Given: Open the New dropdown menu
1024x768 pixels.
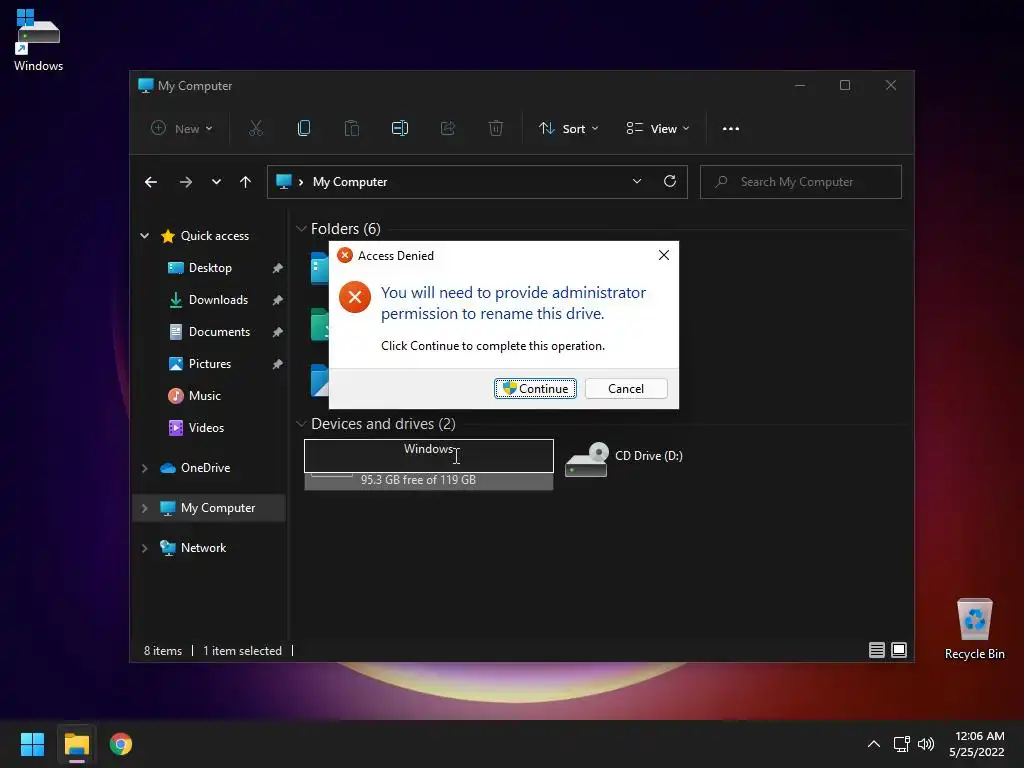Looking at the screenshot, I should pos(182,129).
